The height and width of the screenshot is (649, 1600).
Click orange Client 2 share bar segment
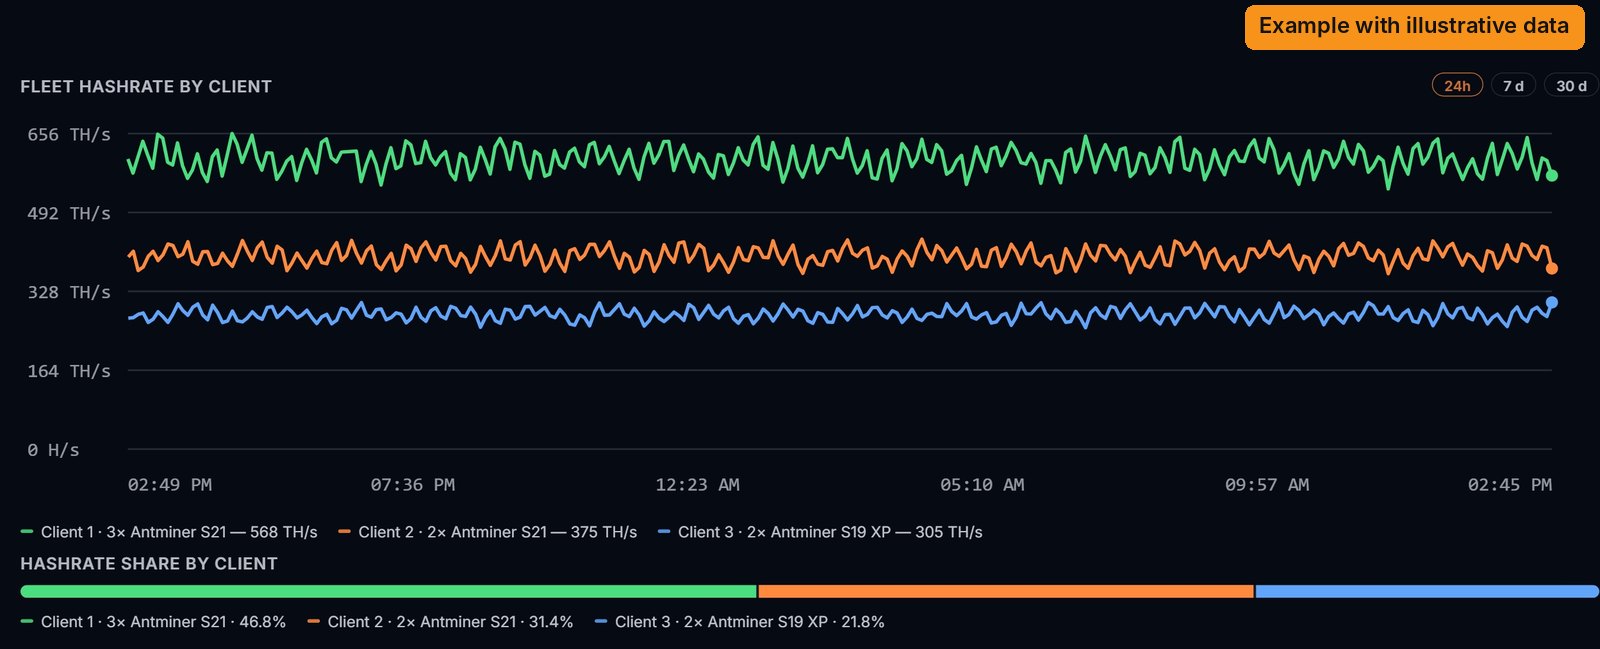coord(1006,592)
